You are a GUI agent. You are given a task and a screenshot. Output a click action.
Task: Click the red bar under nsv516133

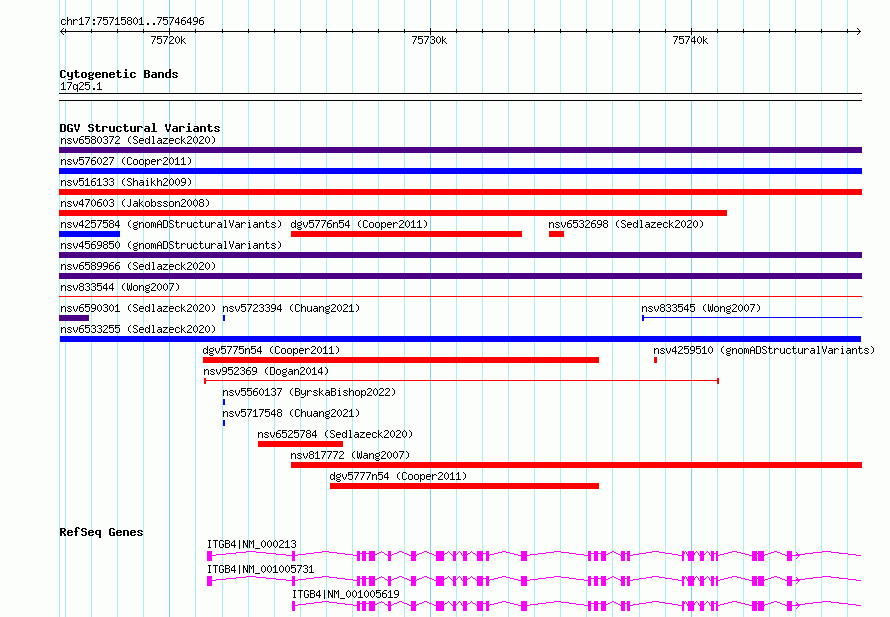click(460, 192)
